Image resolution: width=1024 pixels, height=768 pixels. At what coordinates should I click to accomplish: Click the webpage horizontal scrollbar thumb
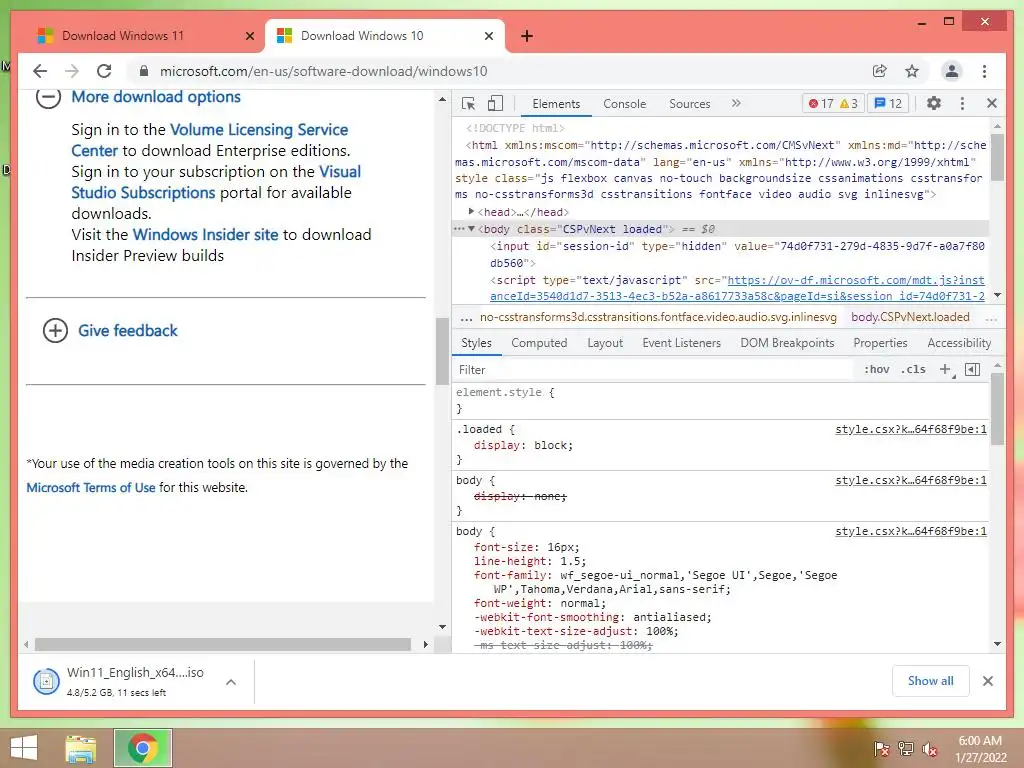pyautogui.click(x=223, y=645)
